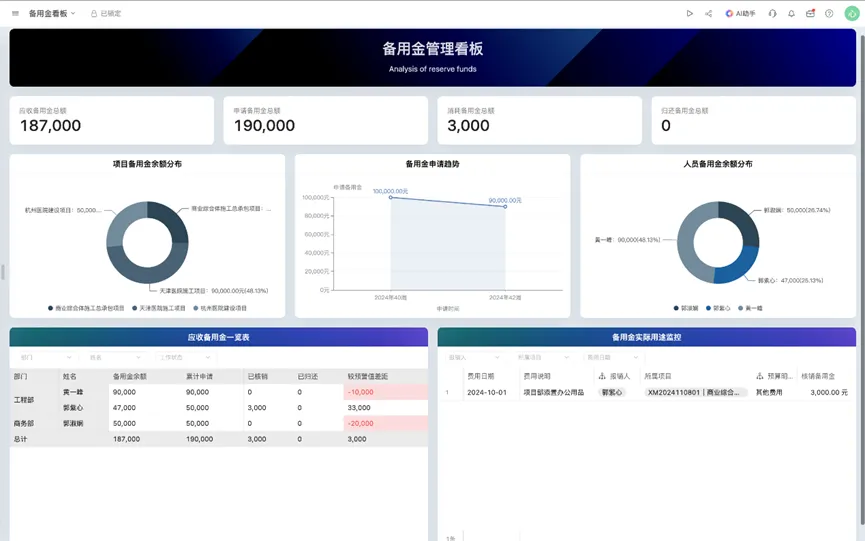
Task: Click the 总计 total row label
Action: coord(20,439)
